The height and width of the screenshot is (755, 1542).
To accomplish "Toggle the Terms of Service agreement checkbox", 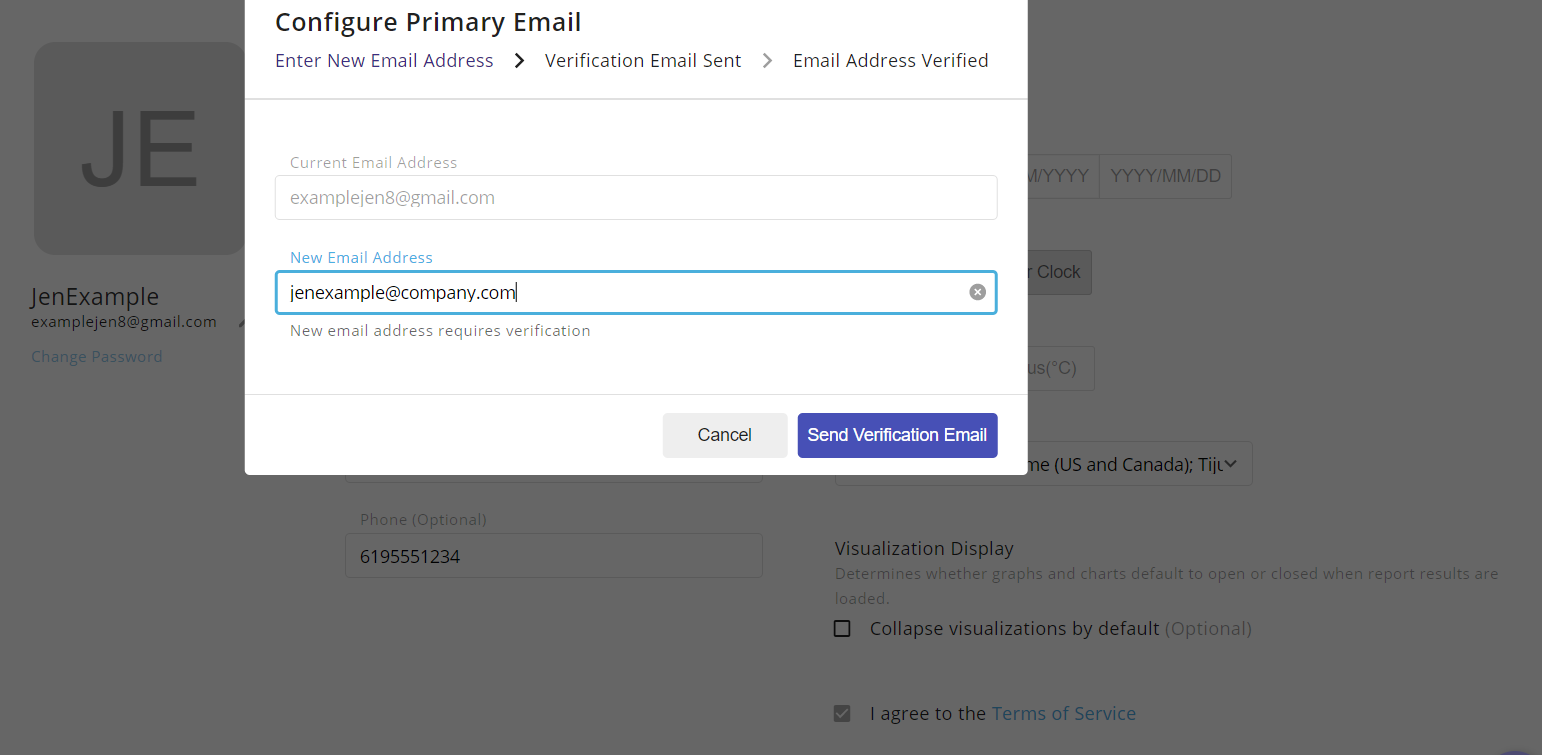I will click(843, 714).
